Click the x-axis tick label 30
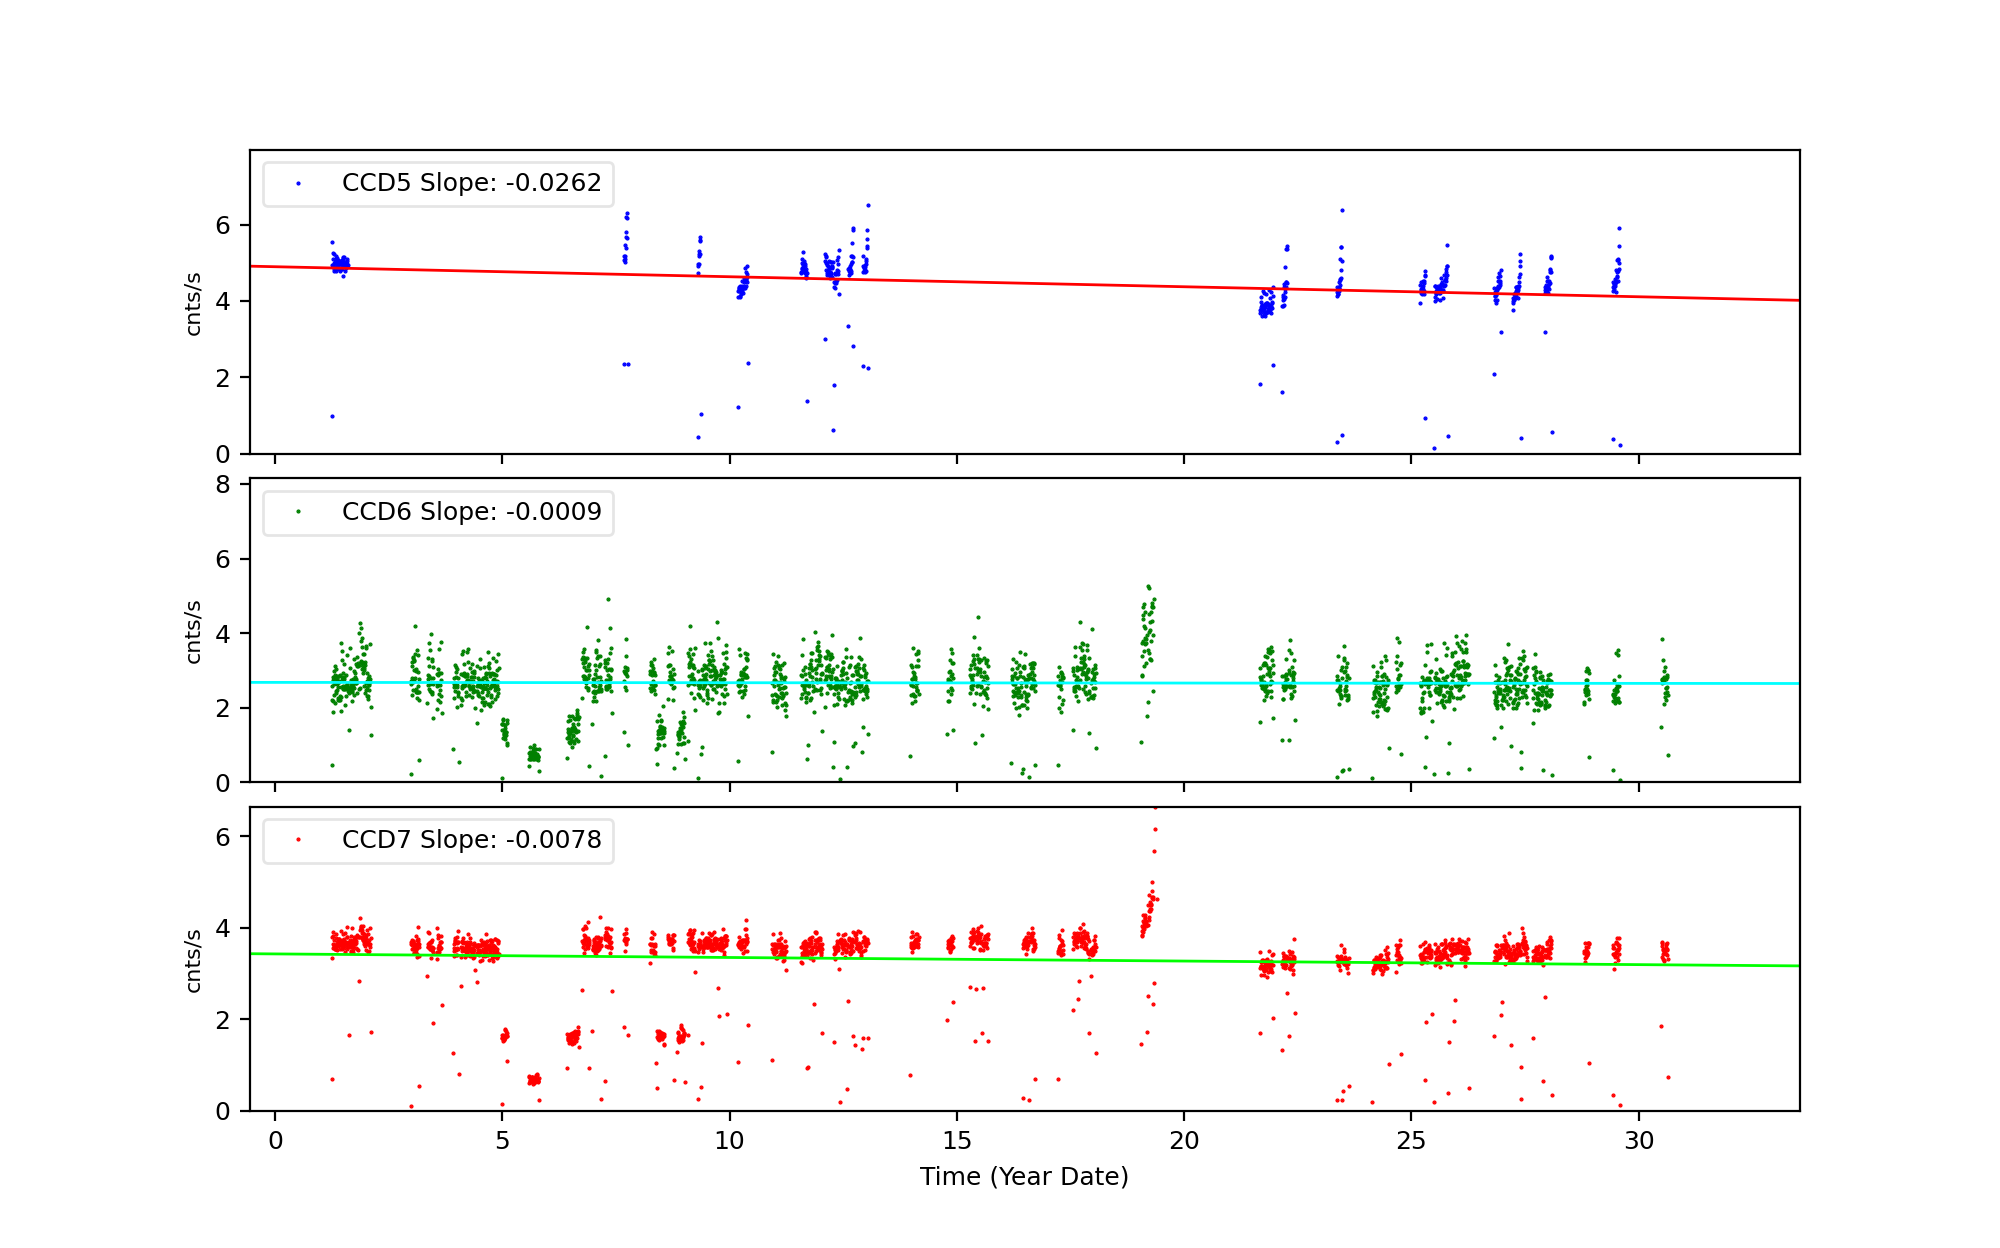2000x1248 pixels. [x=1638, y=1141]
